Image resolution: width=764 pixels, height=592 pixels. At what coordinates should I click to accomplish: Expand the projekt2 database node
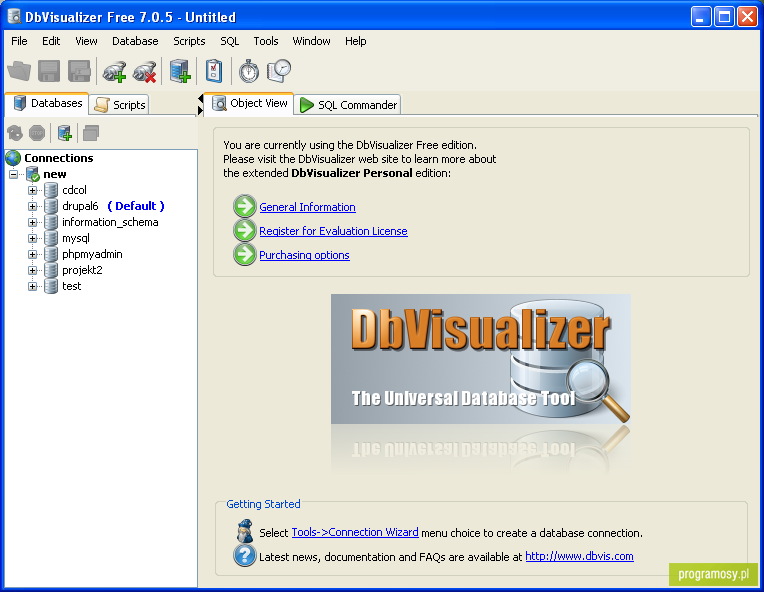pos(32,270)
